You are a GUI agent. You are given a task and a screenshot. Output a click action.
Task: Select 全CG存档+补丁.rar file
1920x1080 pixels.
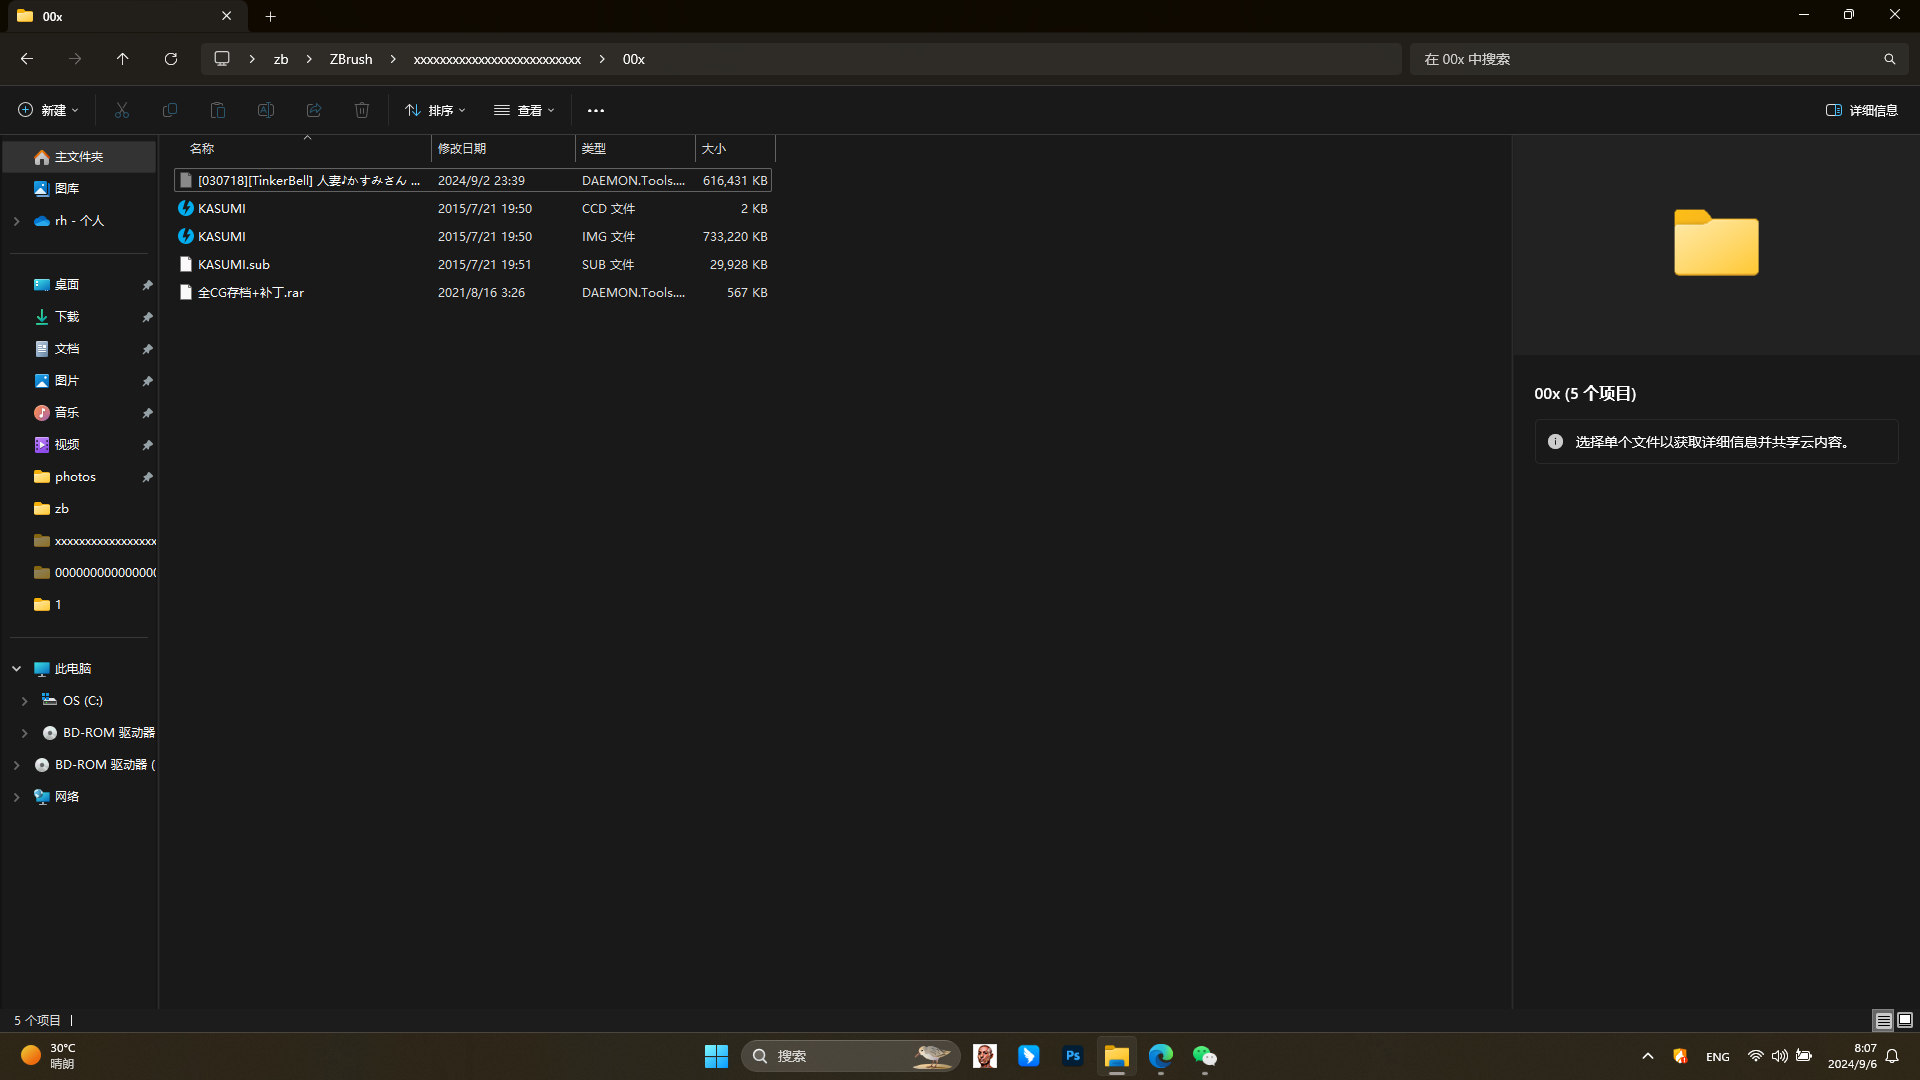473,292
